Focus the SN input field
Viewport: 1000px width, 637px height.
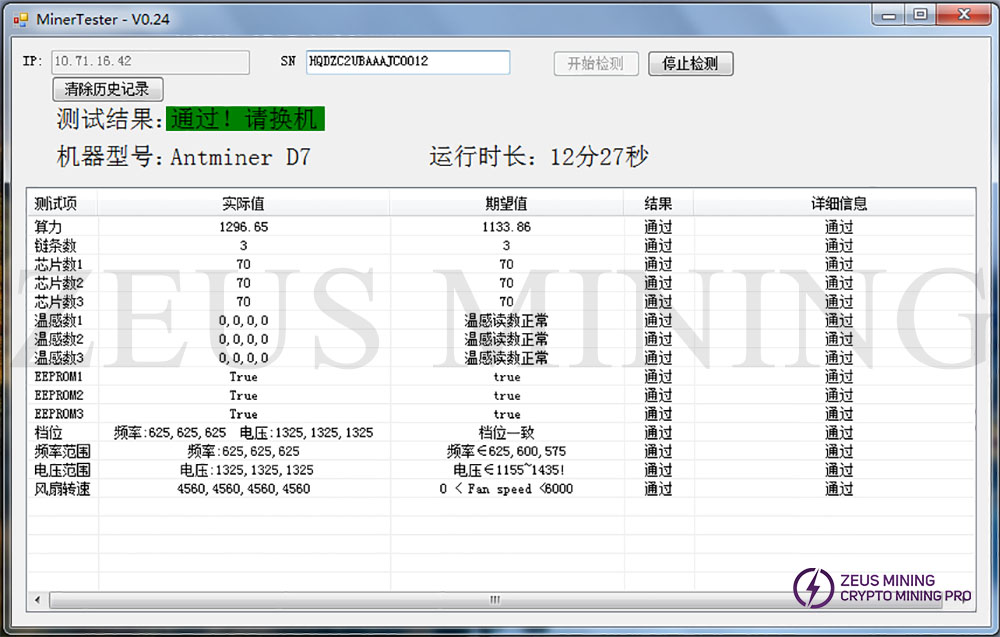coord(407,62)
